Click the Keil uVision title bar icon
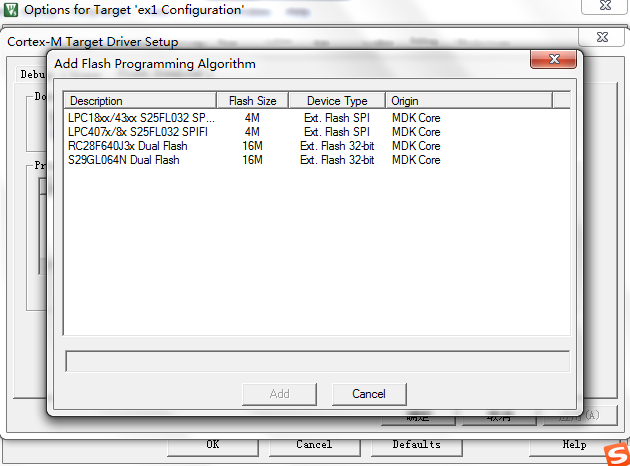Image resolution: width=630 pixels, height=466 pixels. click(10, 10)
